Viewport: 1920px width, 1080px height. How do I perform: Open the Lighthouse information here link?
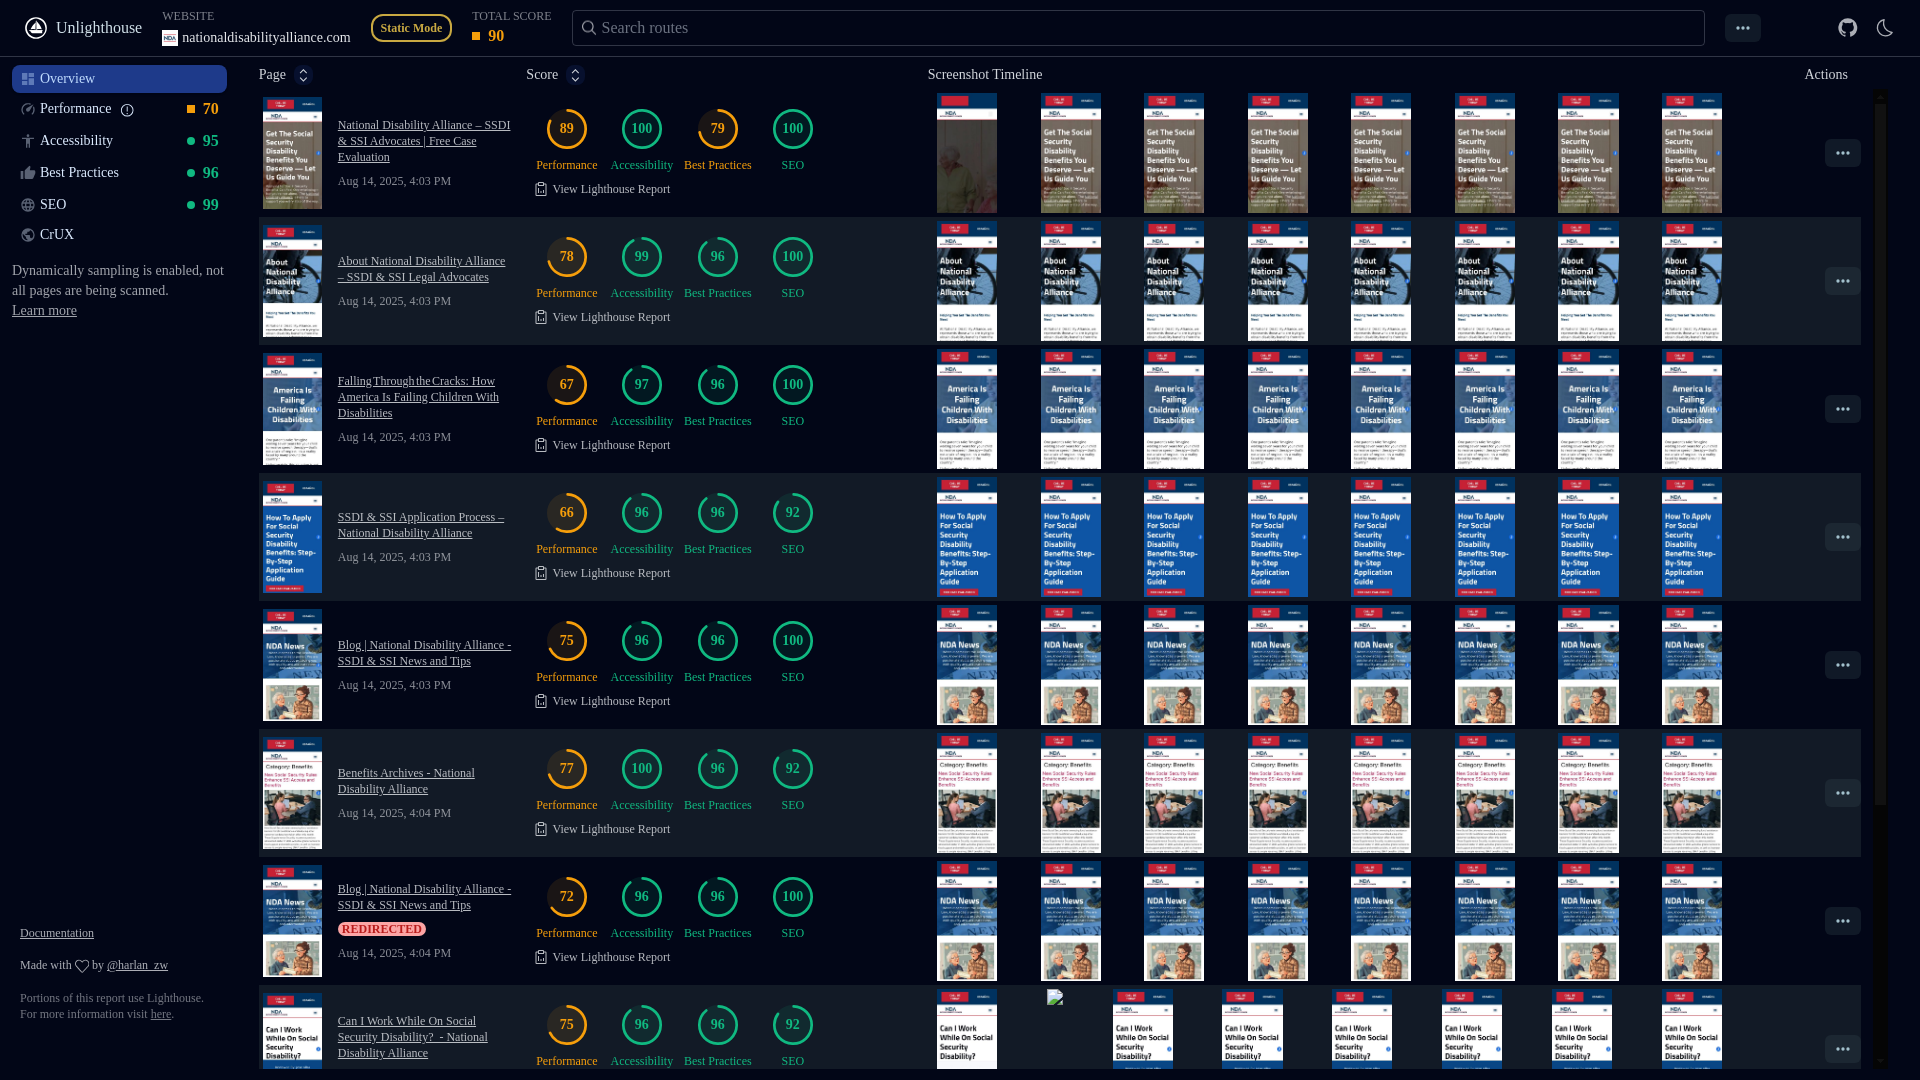(161, 1014)
